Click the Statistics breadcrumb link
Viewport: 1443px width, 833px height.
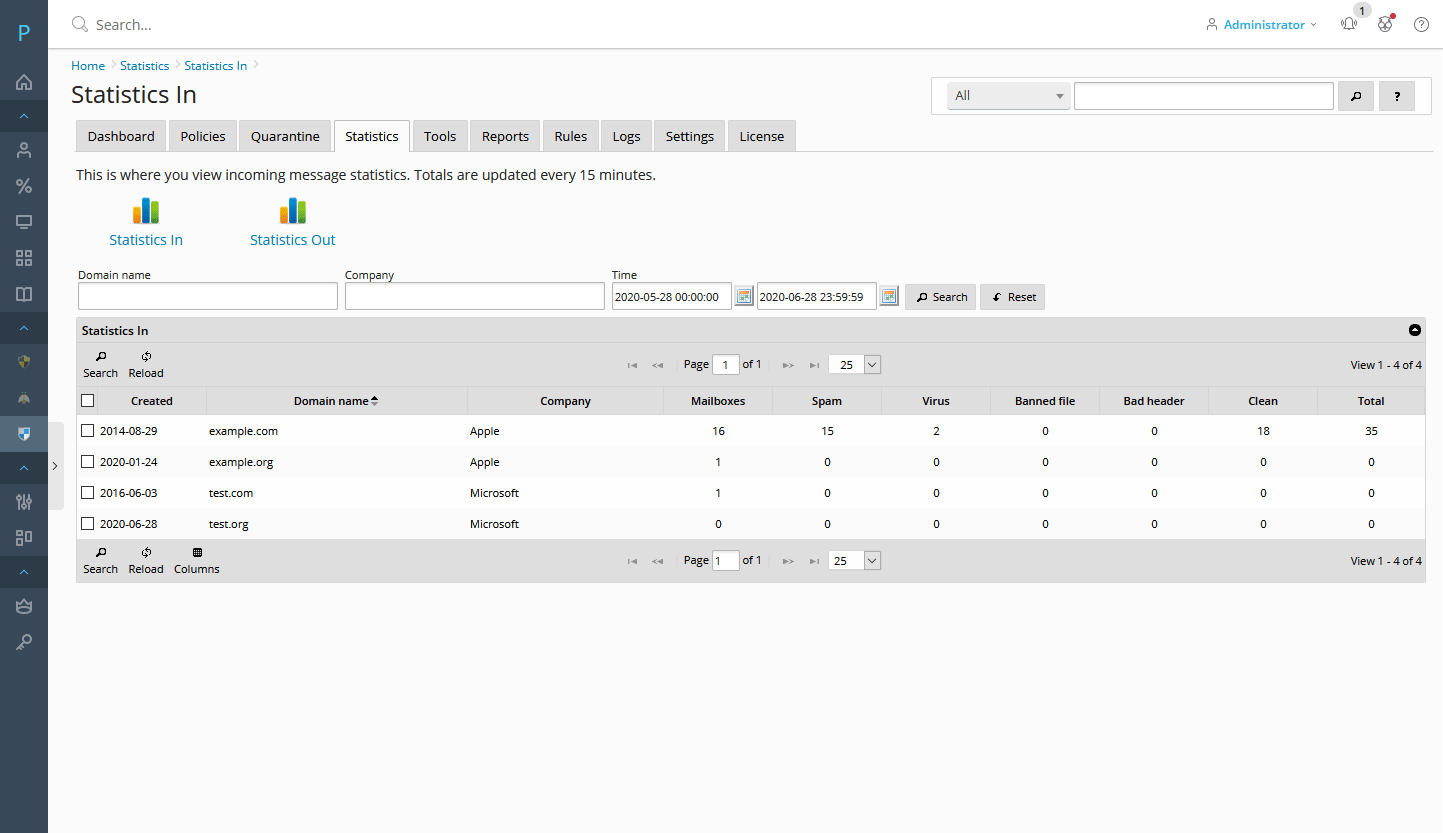coord(145,65)
